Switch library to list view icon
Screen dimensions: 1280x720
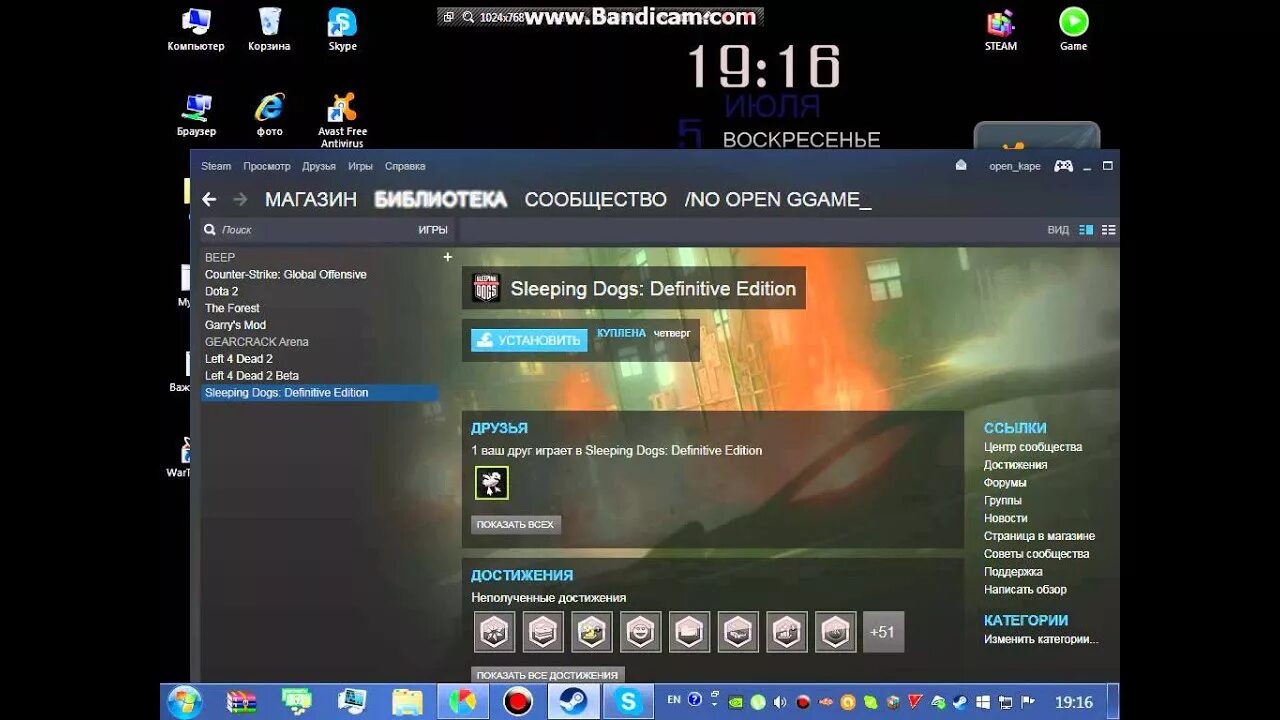pyautogui.click(x=1108, y=230)
